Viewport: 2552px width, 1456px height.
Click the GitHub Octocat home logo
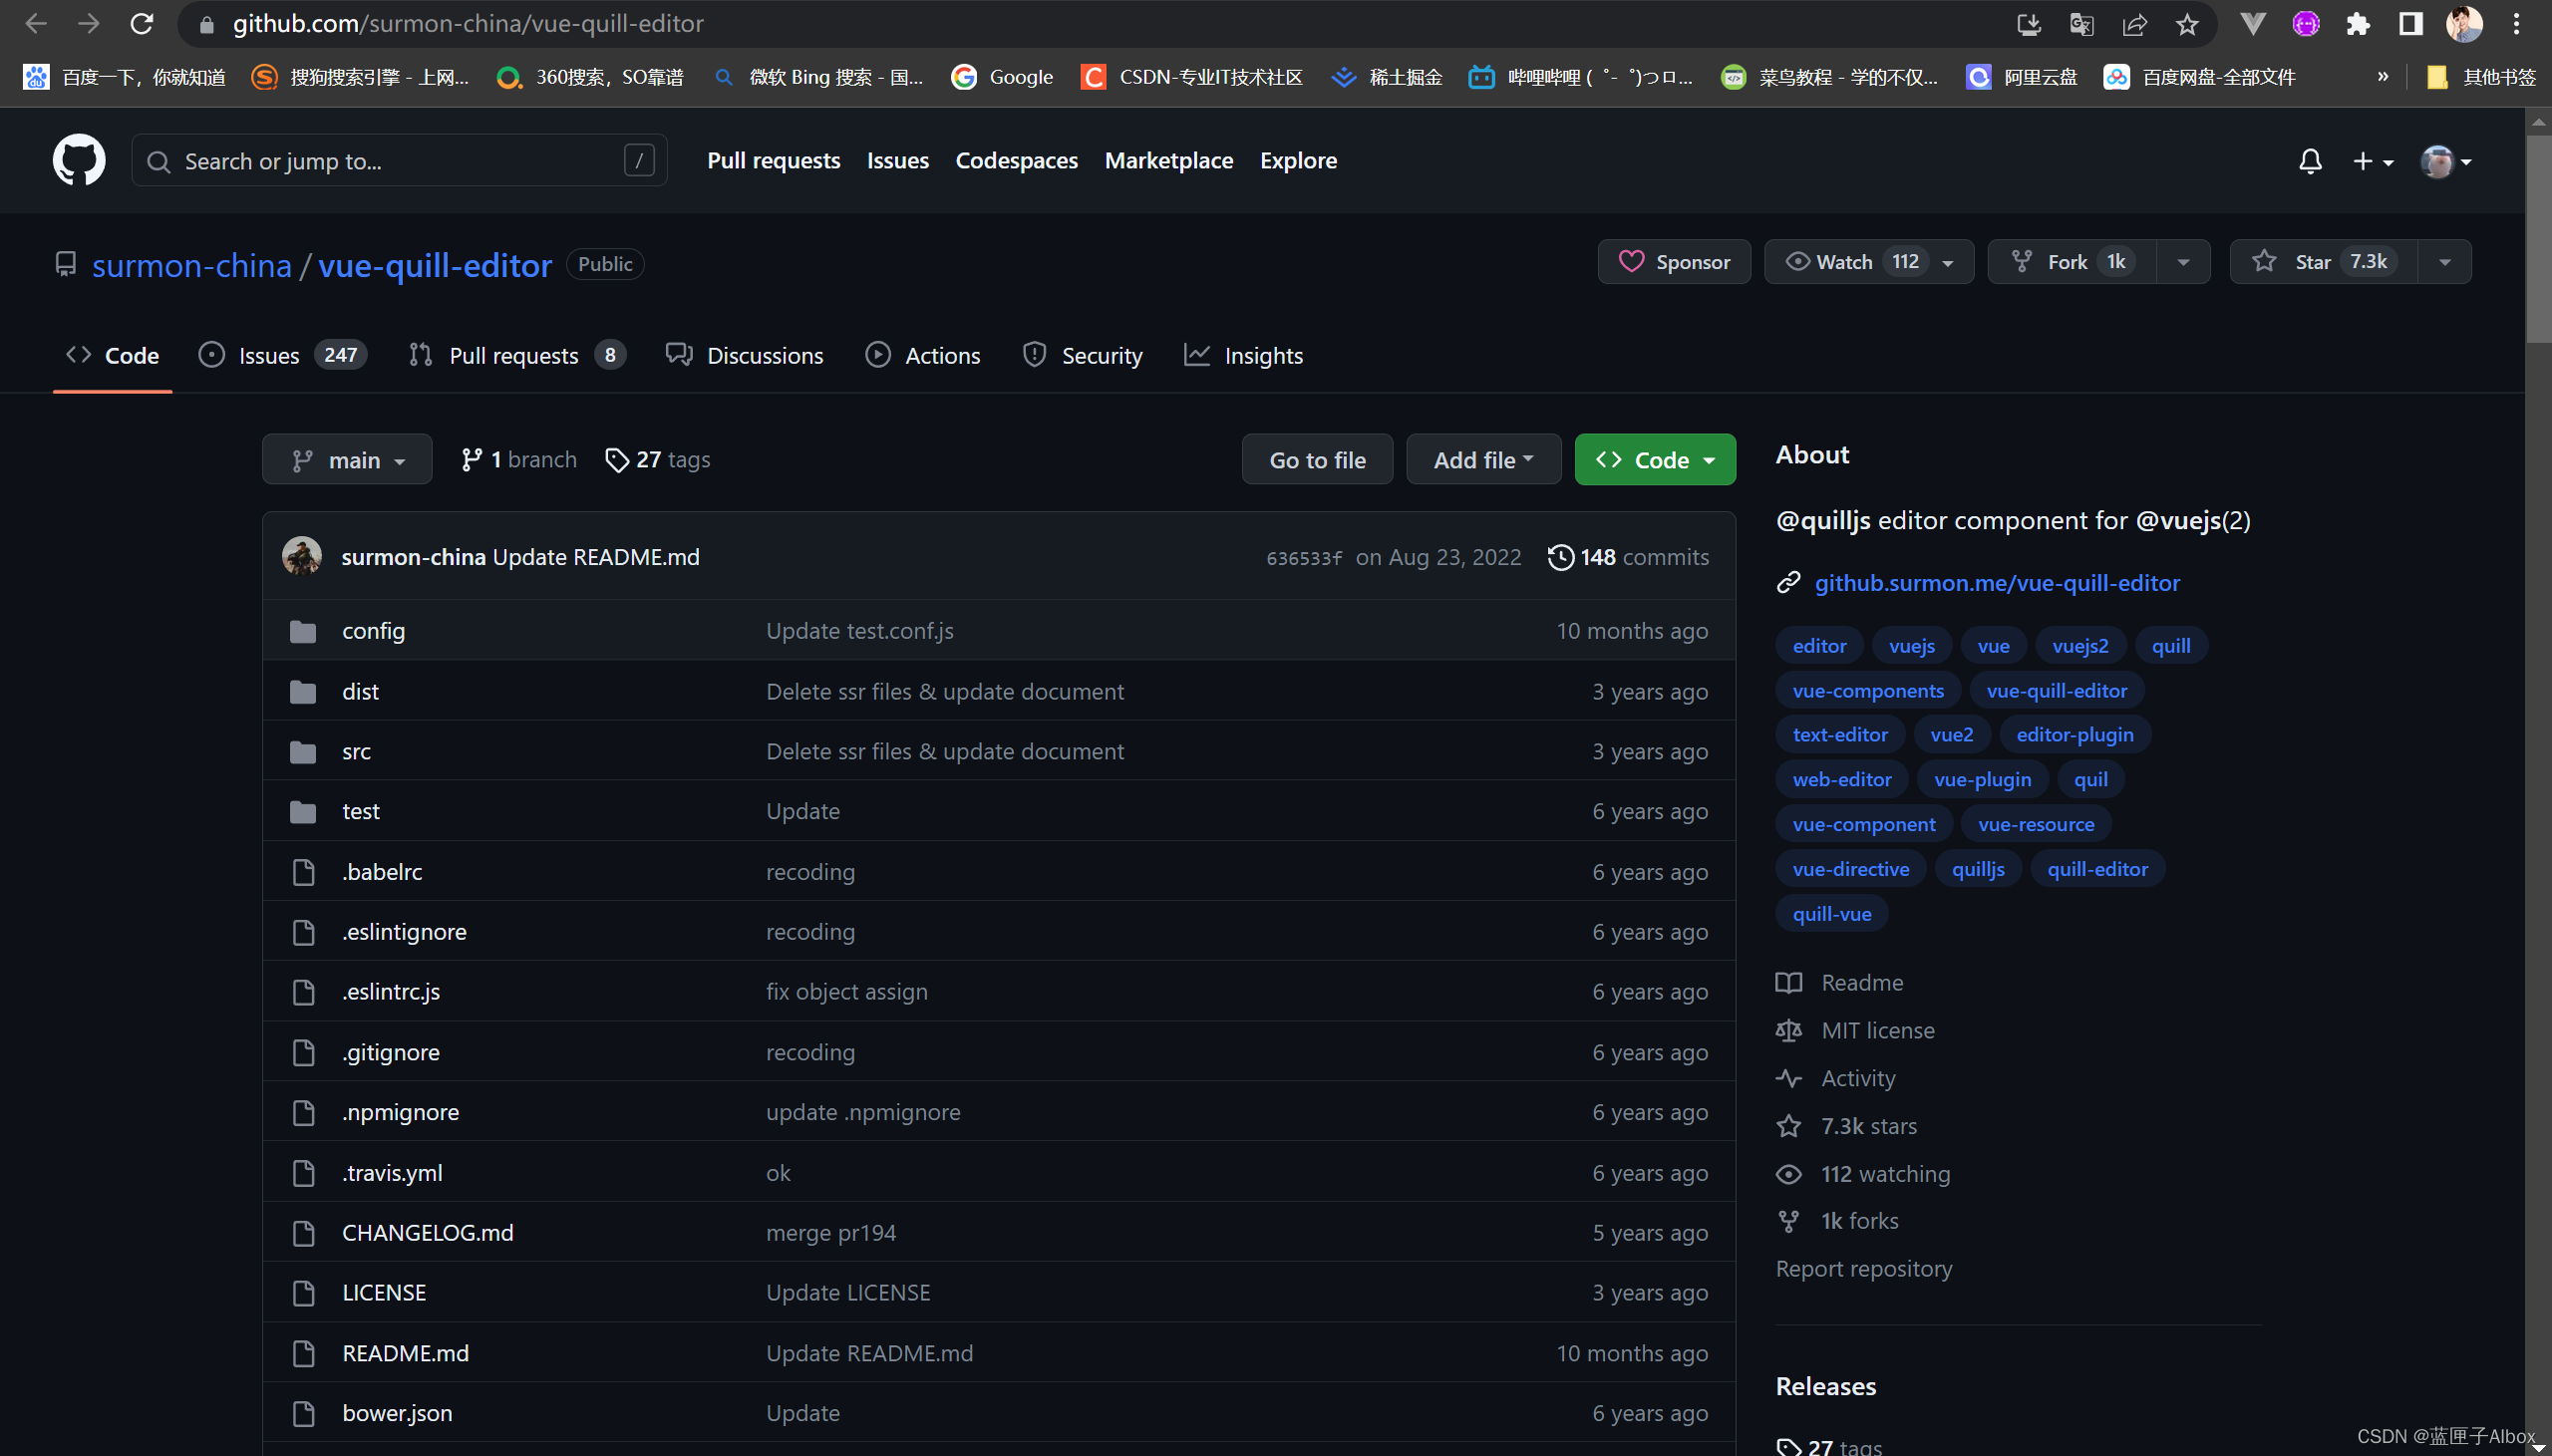(x=78, y=160)
